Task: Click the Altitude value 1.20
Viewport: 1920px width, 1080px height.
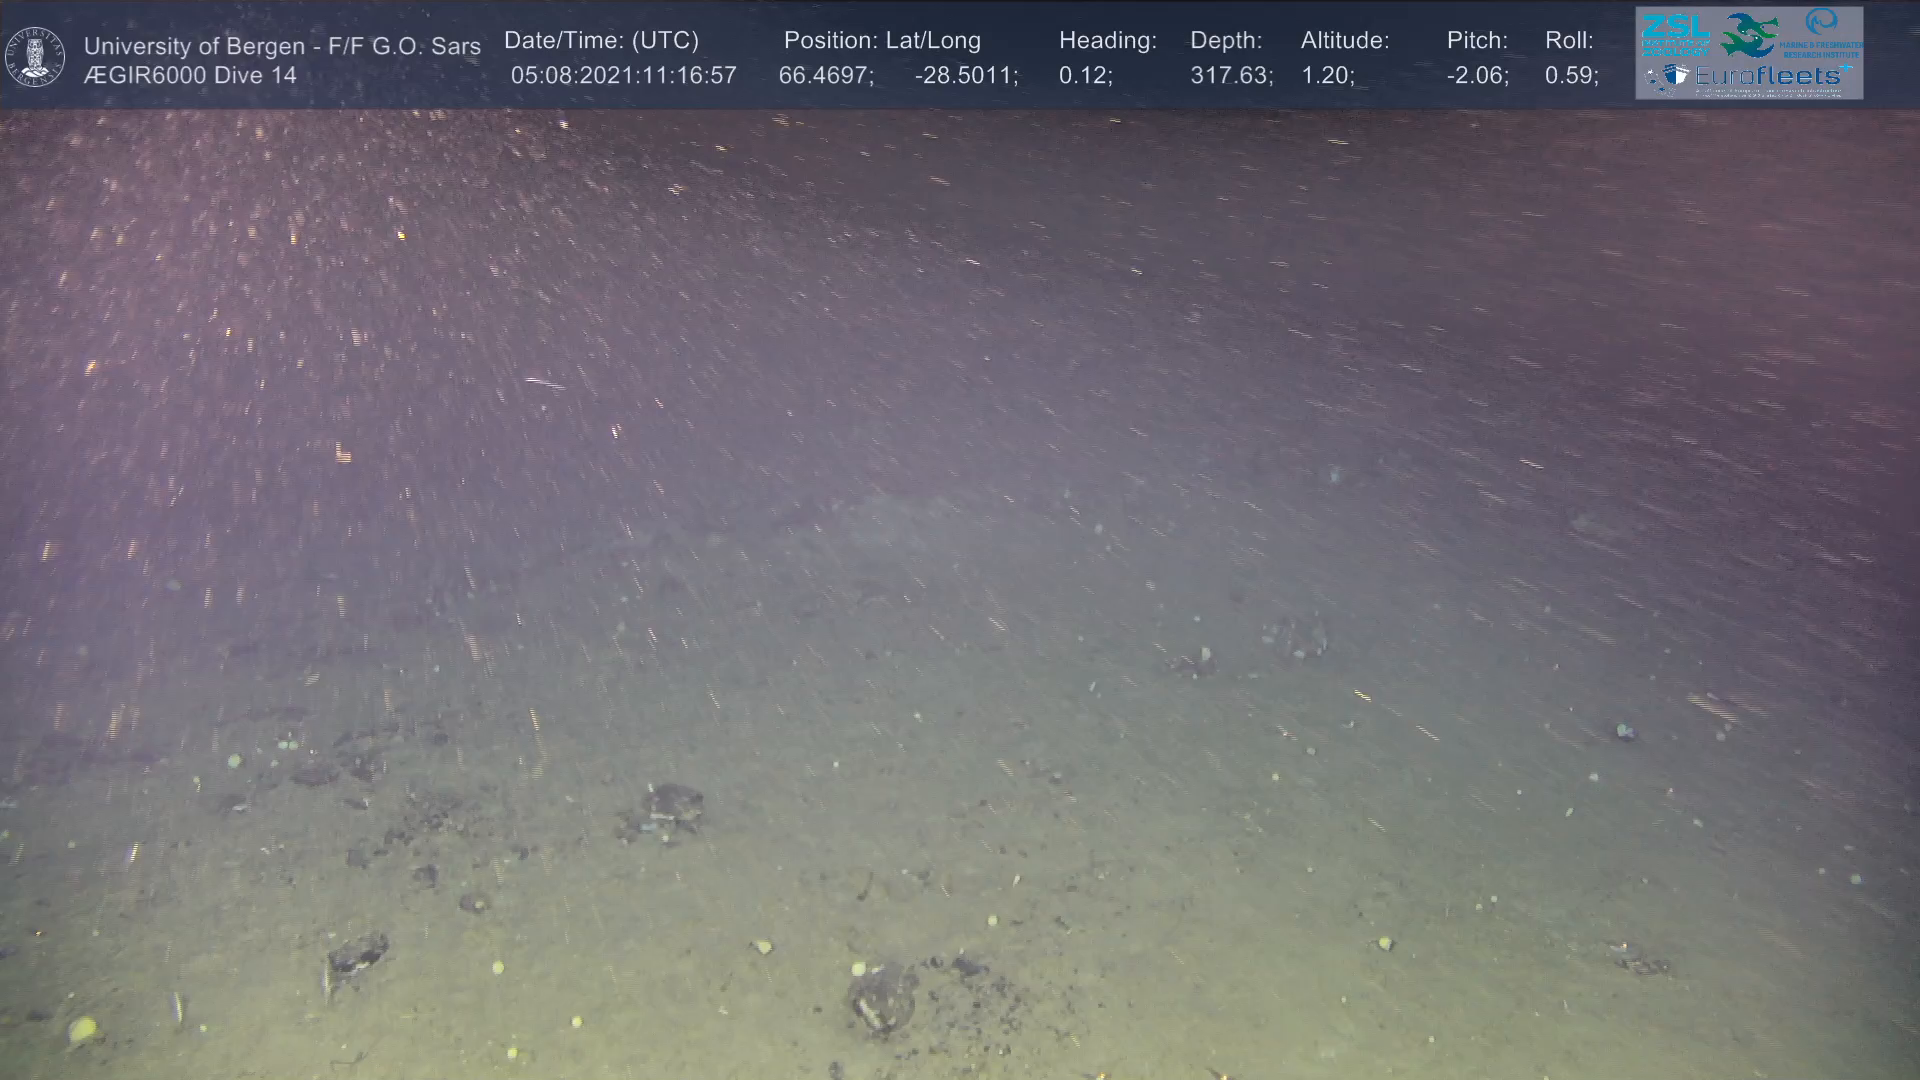Action: pos(1327,75)
